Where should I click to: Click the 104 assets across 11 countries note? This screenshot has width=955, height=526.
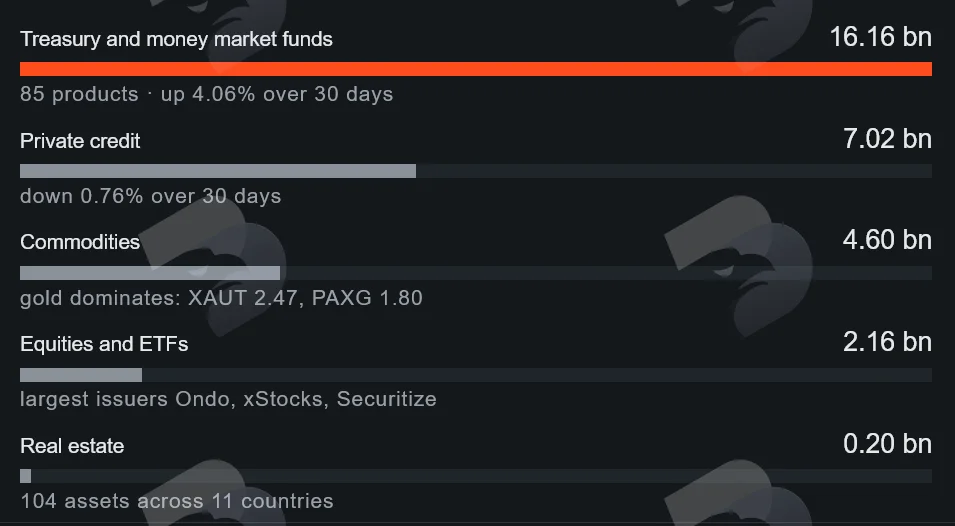click(x=177, y=501)
